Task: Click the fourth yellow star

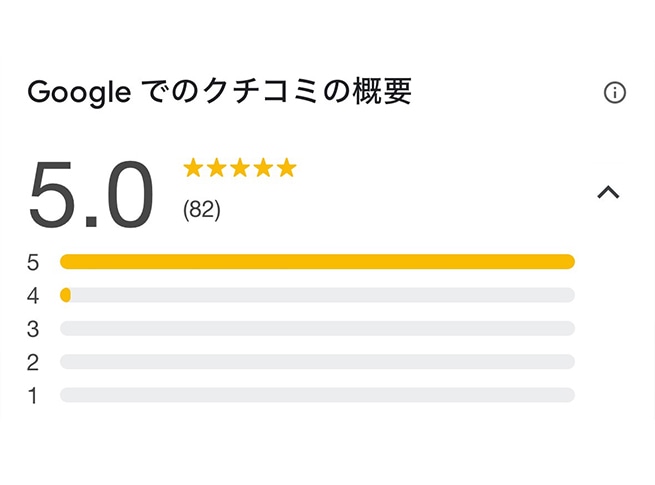Action: pos(264,168)
